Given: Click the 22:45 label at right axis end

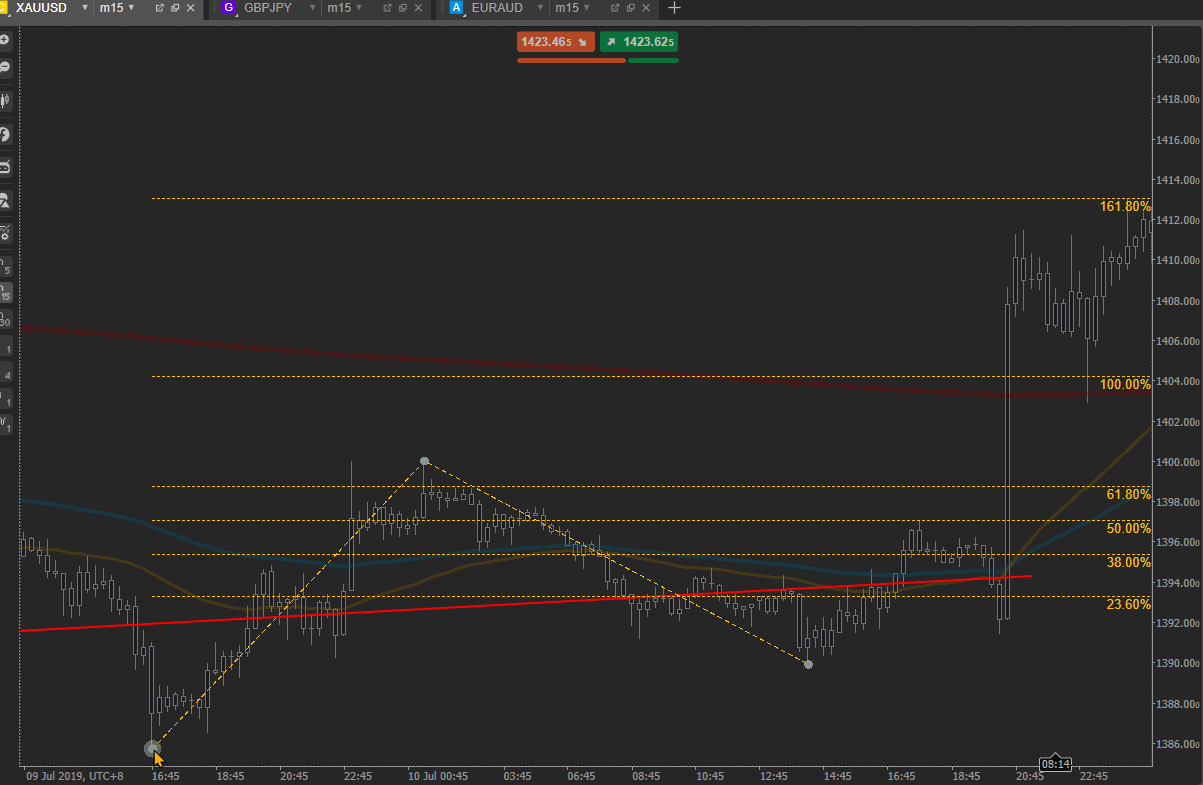Looking at the screenshot, I should 1094,776.
